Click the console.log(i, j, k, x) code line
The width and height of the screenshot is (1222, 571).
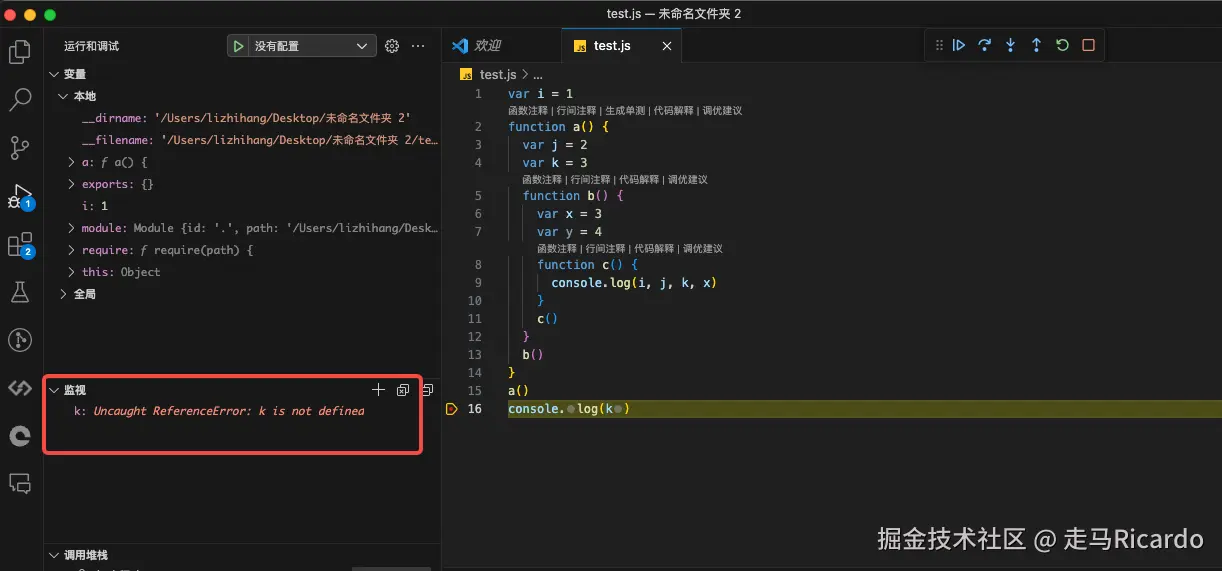(x=634, y=283)
